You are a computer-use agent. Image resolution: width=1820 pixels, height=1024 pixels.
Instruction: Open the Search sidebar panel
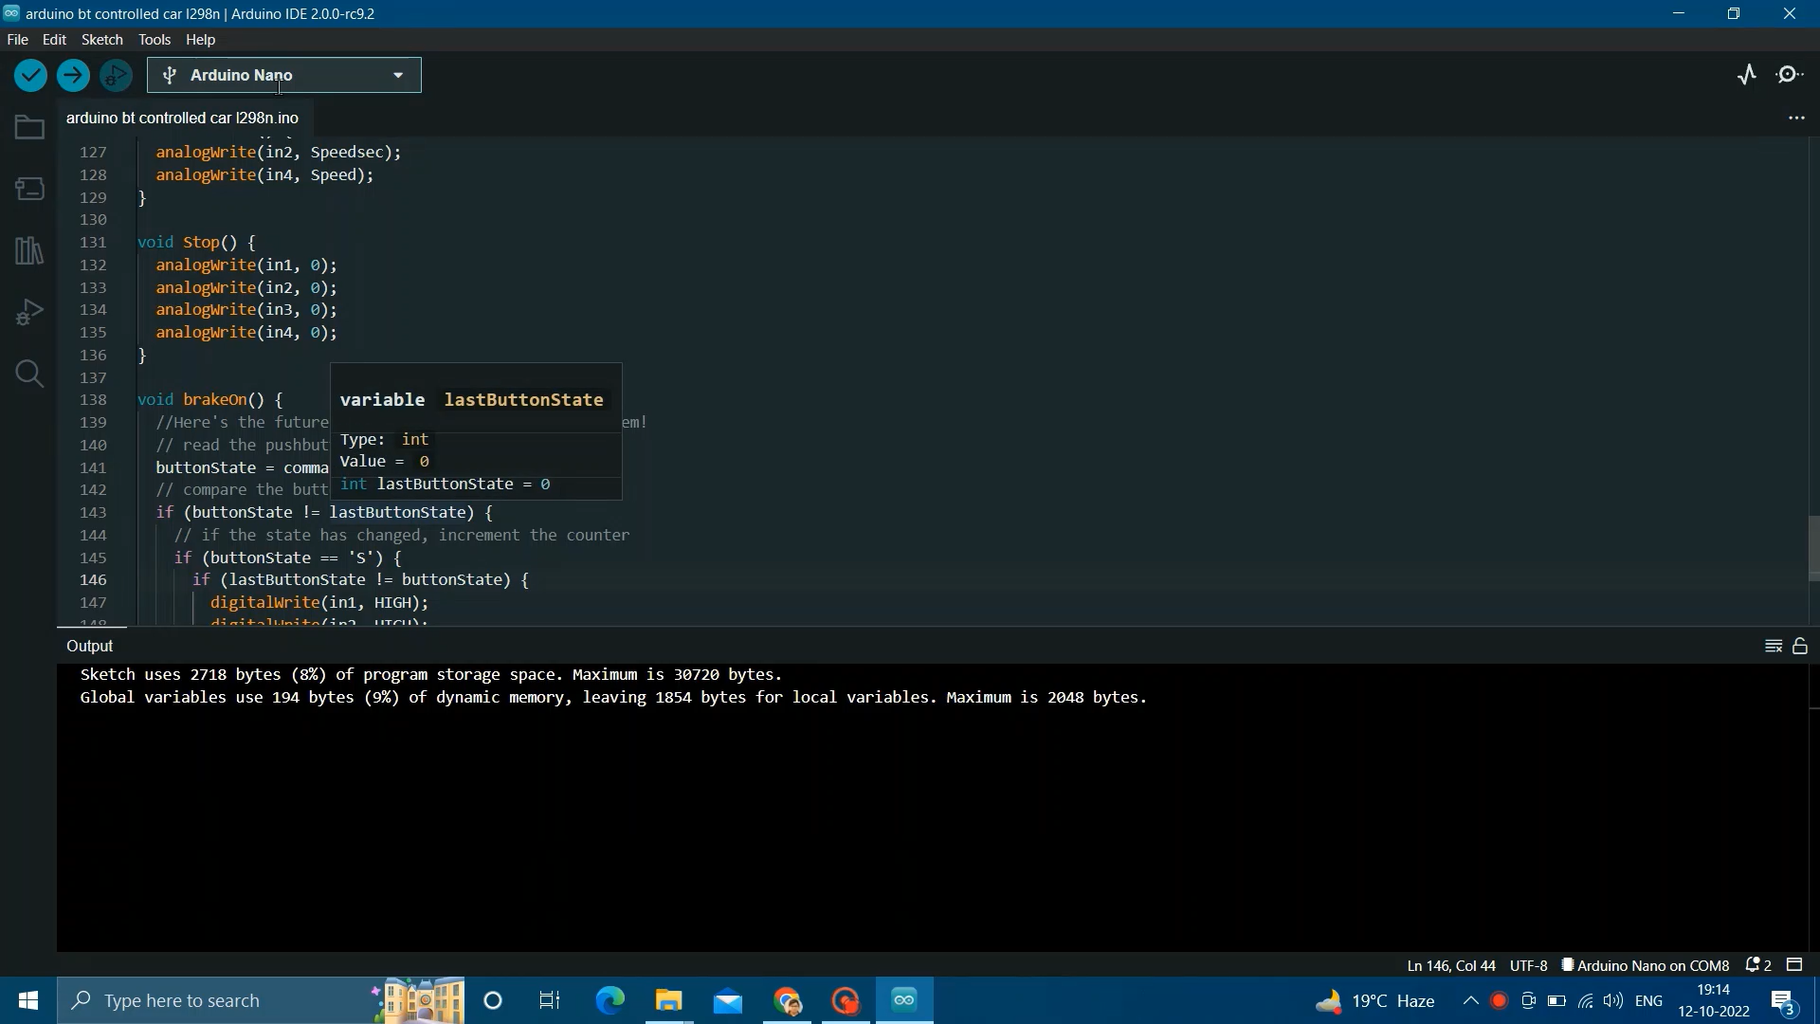(x=29, y=374)
